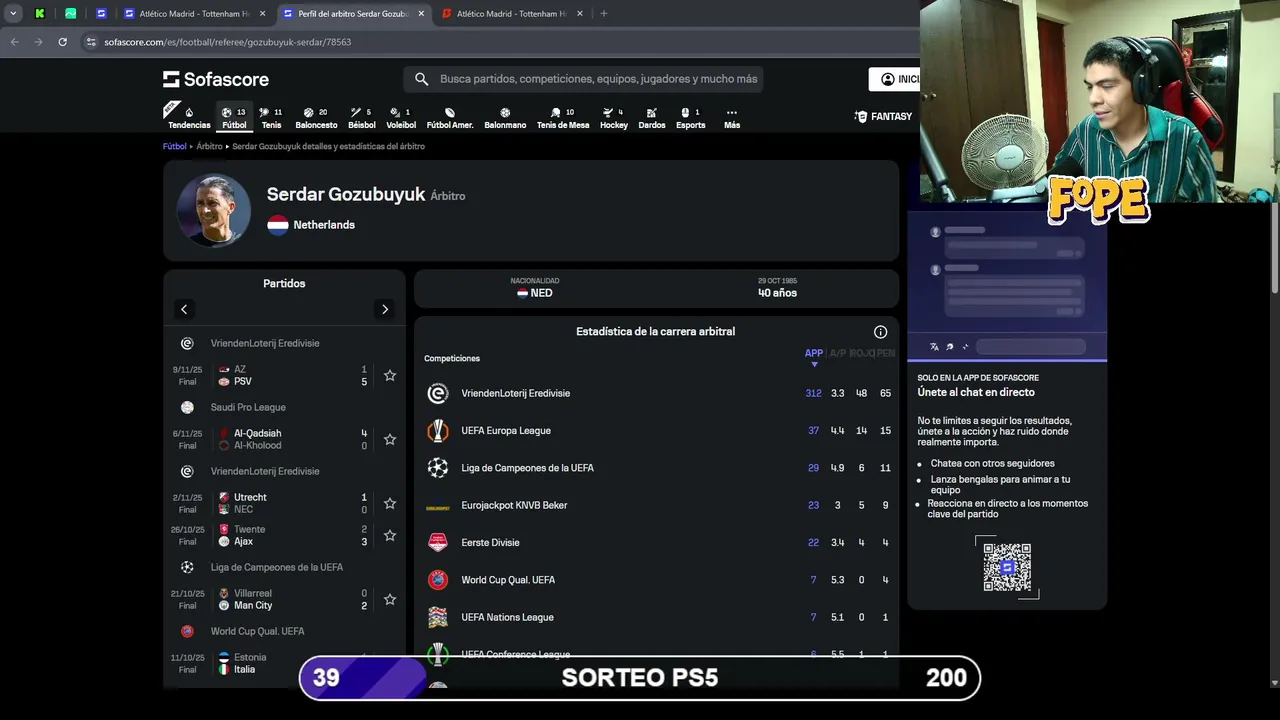Open the Fantasy shield icon
Viewport: 1280px width, 720px height.
coord(861,116)
